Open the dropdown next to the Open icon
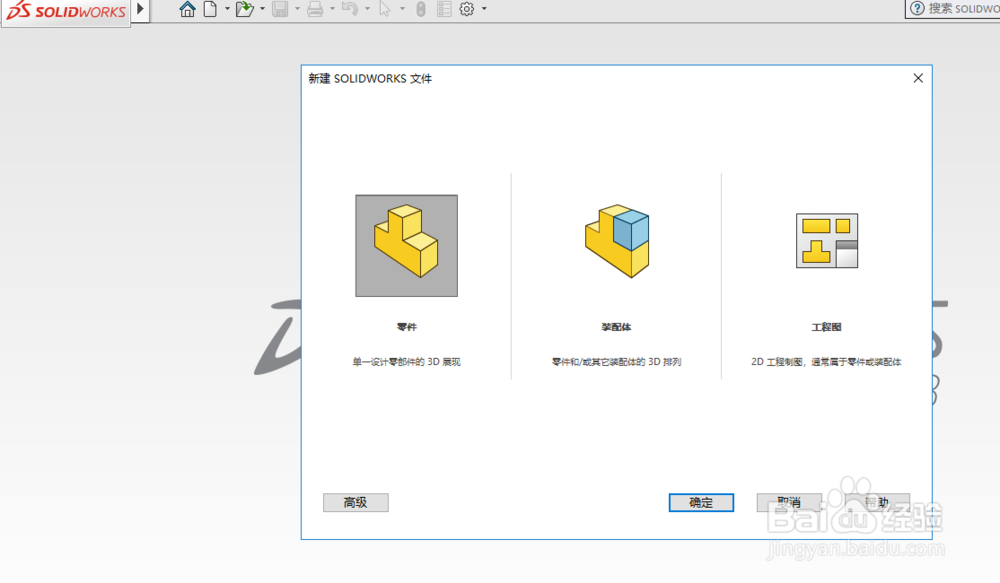Image resolution: width=1000 pixels, height=583 pixels. pos(261,9)
